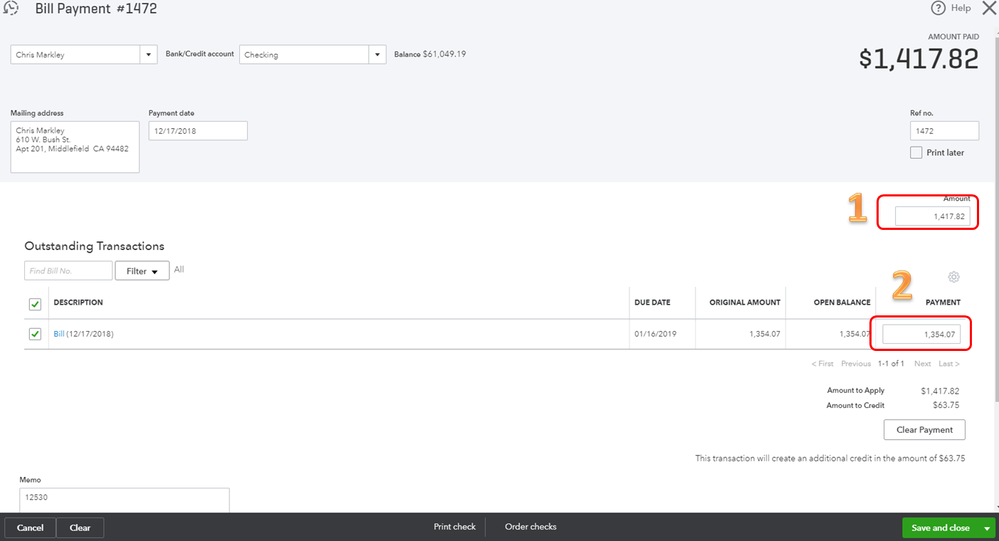Click the AMOUNT PAID $1,417.82 total
Image resolution: width=999 pixels, height=541 pixels.
919,59
